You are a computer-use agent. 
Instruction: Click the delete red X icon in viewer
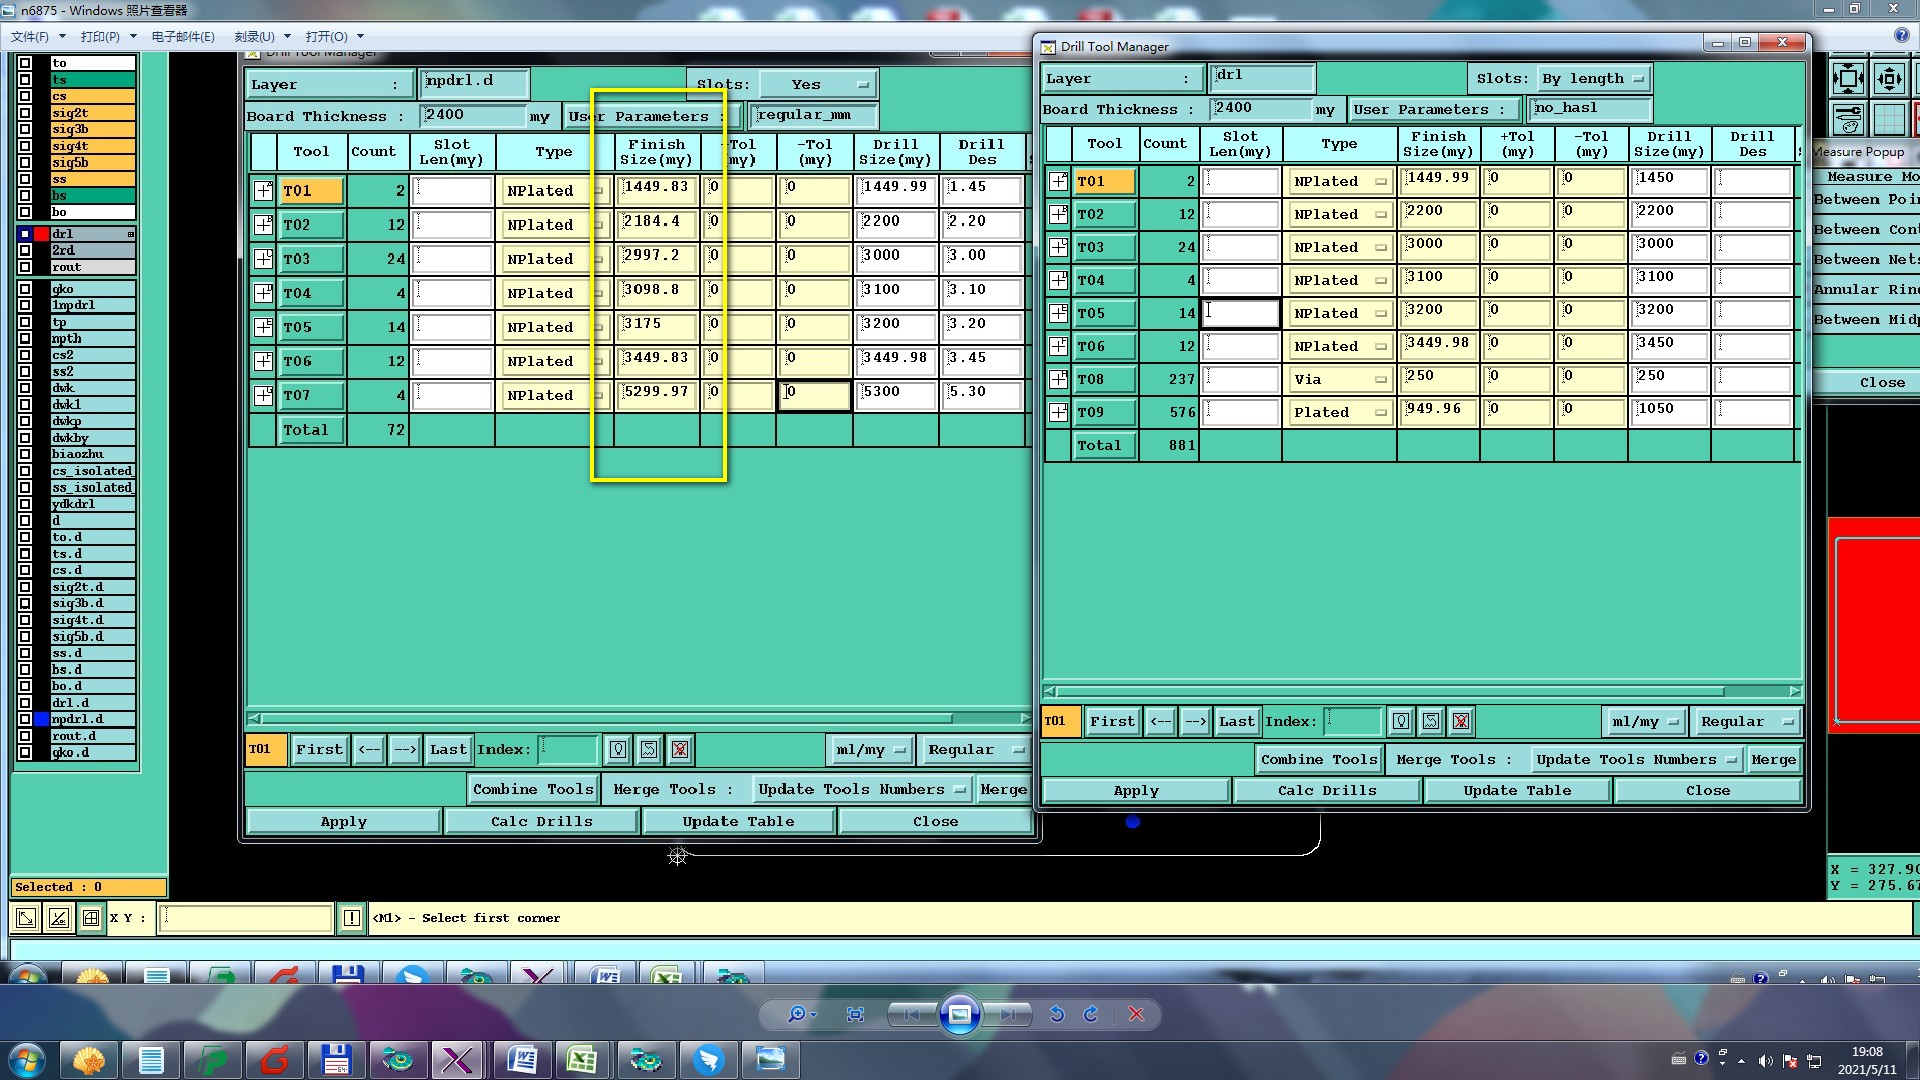tap(1136, 1014)
